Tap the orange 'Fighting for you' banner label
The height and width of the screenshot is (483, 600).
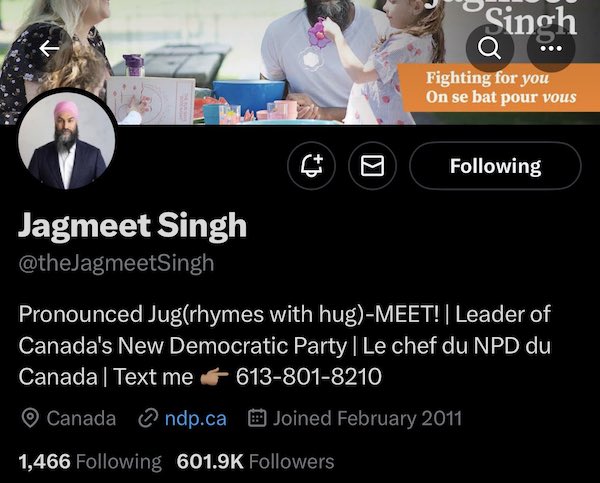coord(499,88)
